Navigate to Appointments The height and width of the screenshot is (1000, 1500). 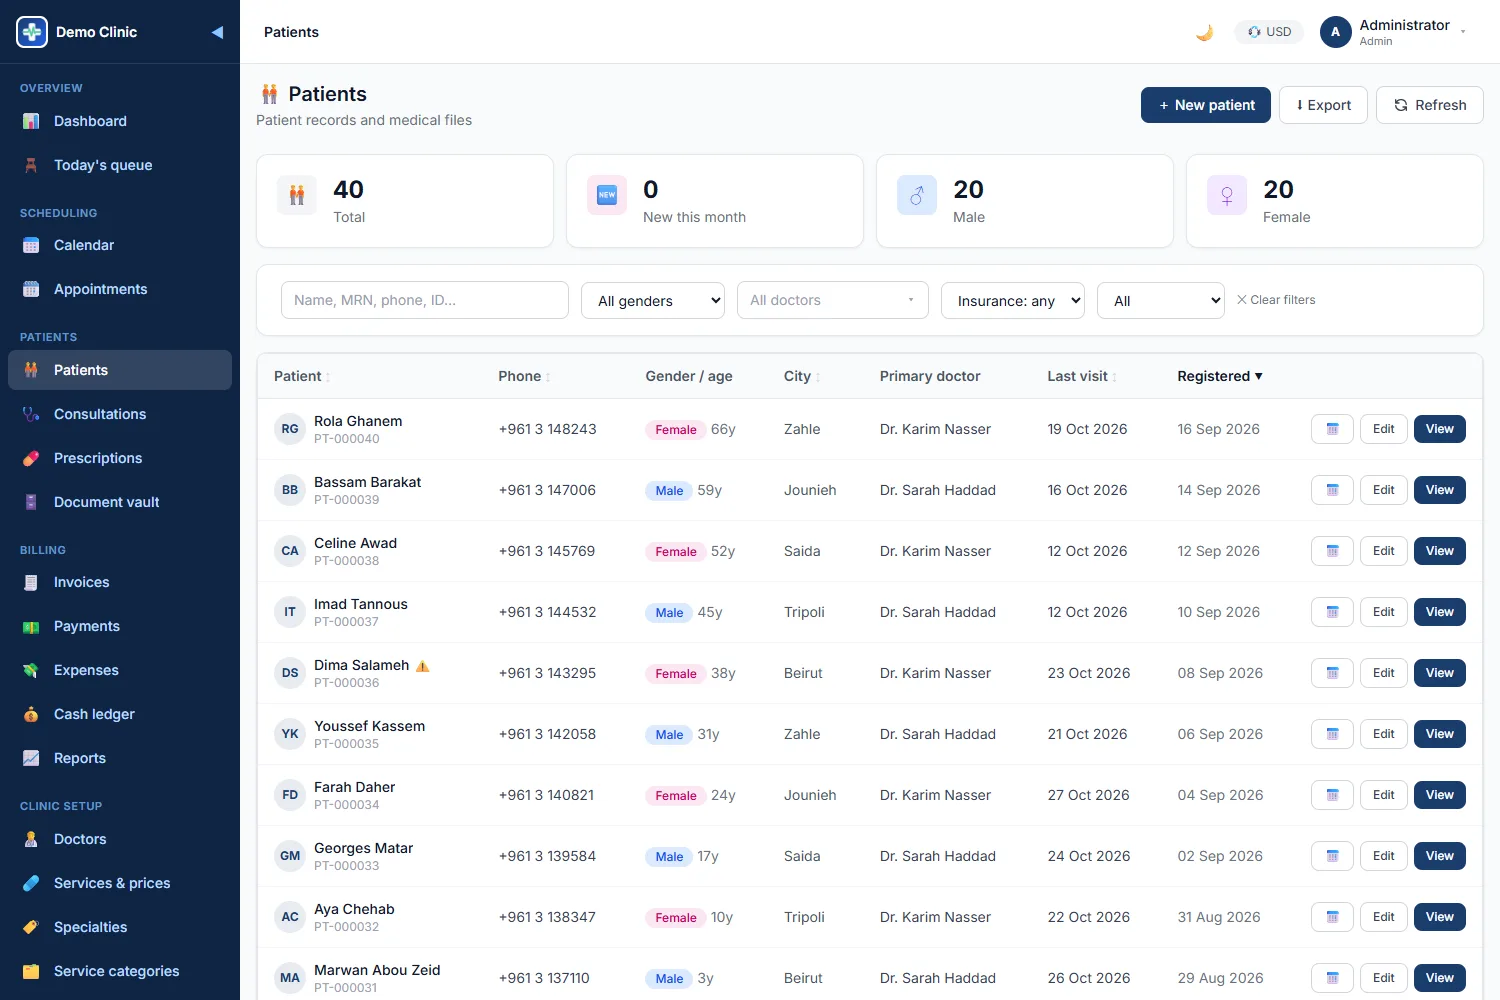click(120, 289)
